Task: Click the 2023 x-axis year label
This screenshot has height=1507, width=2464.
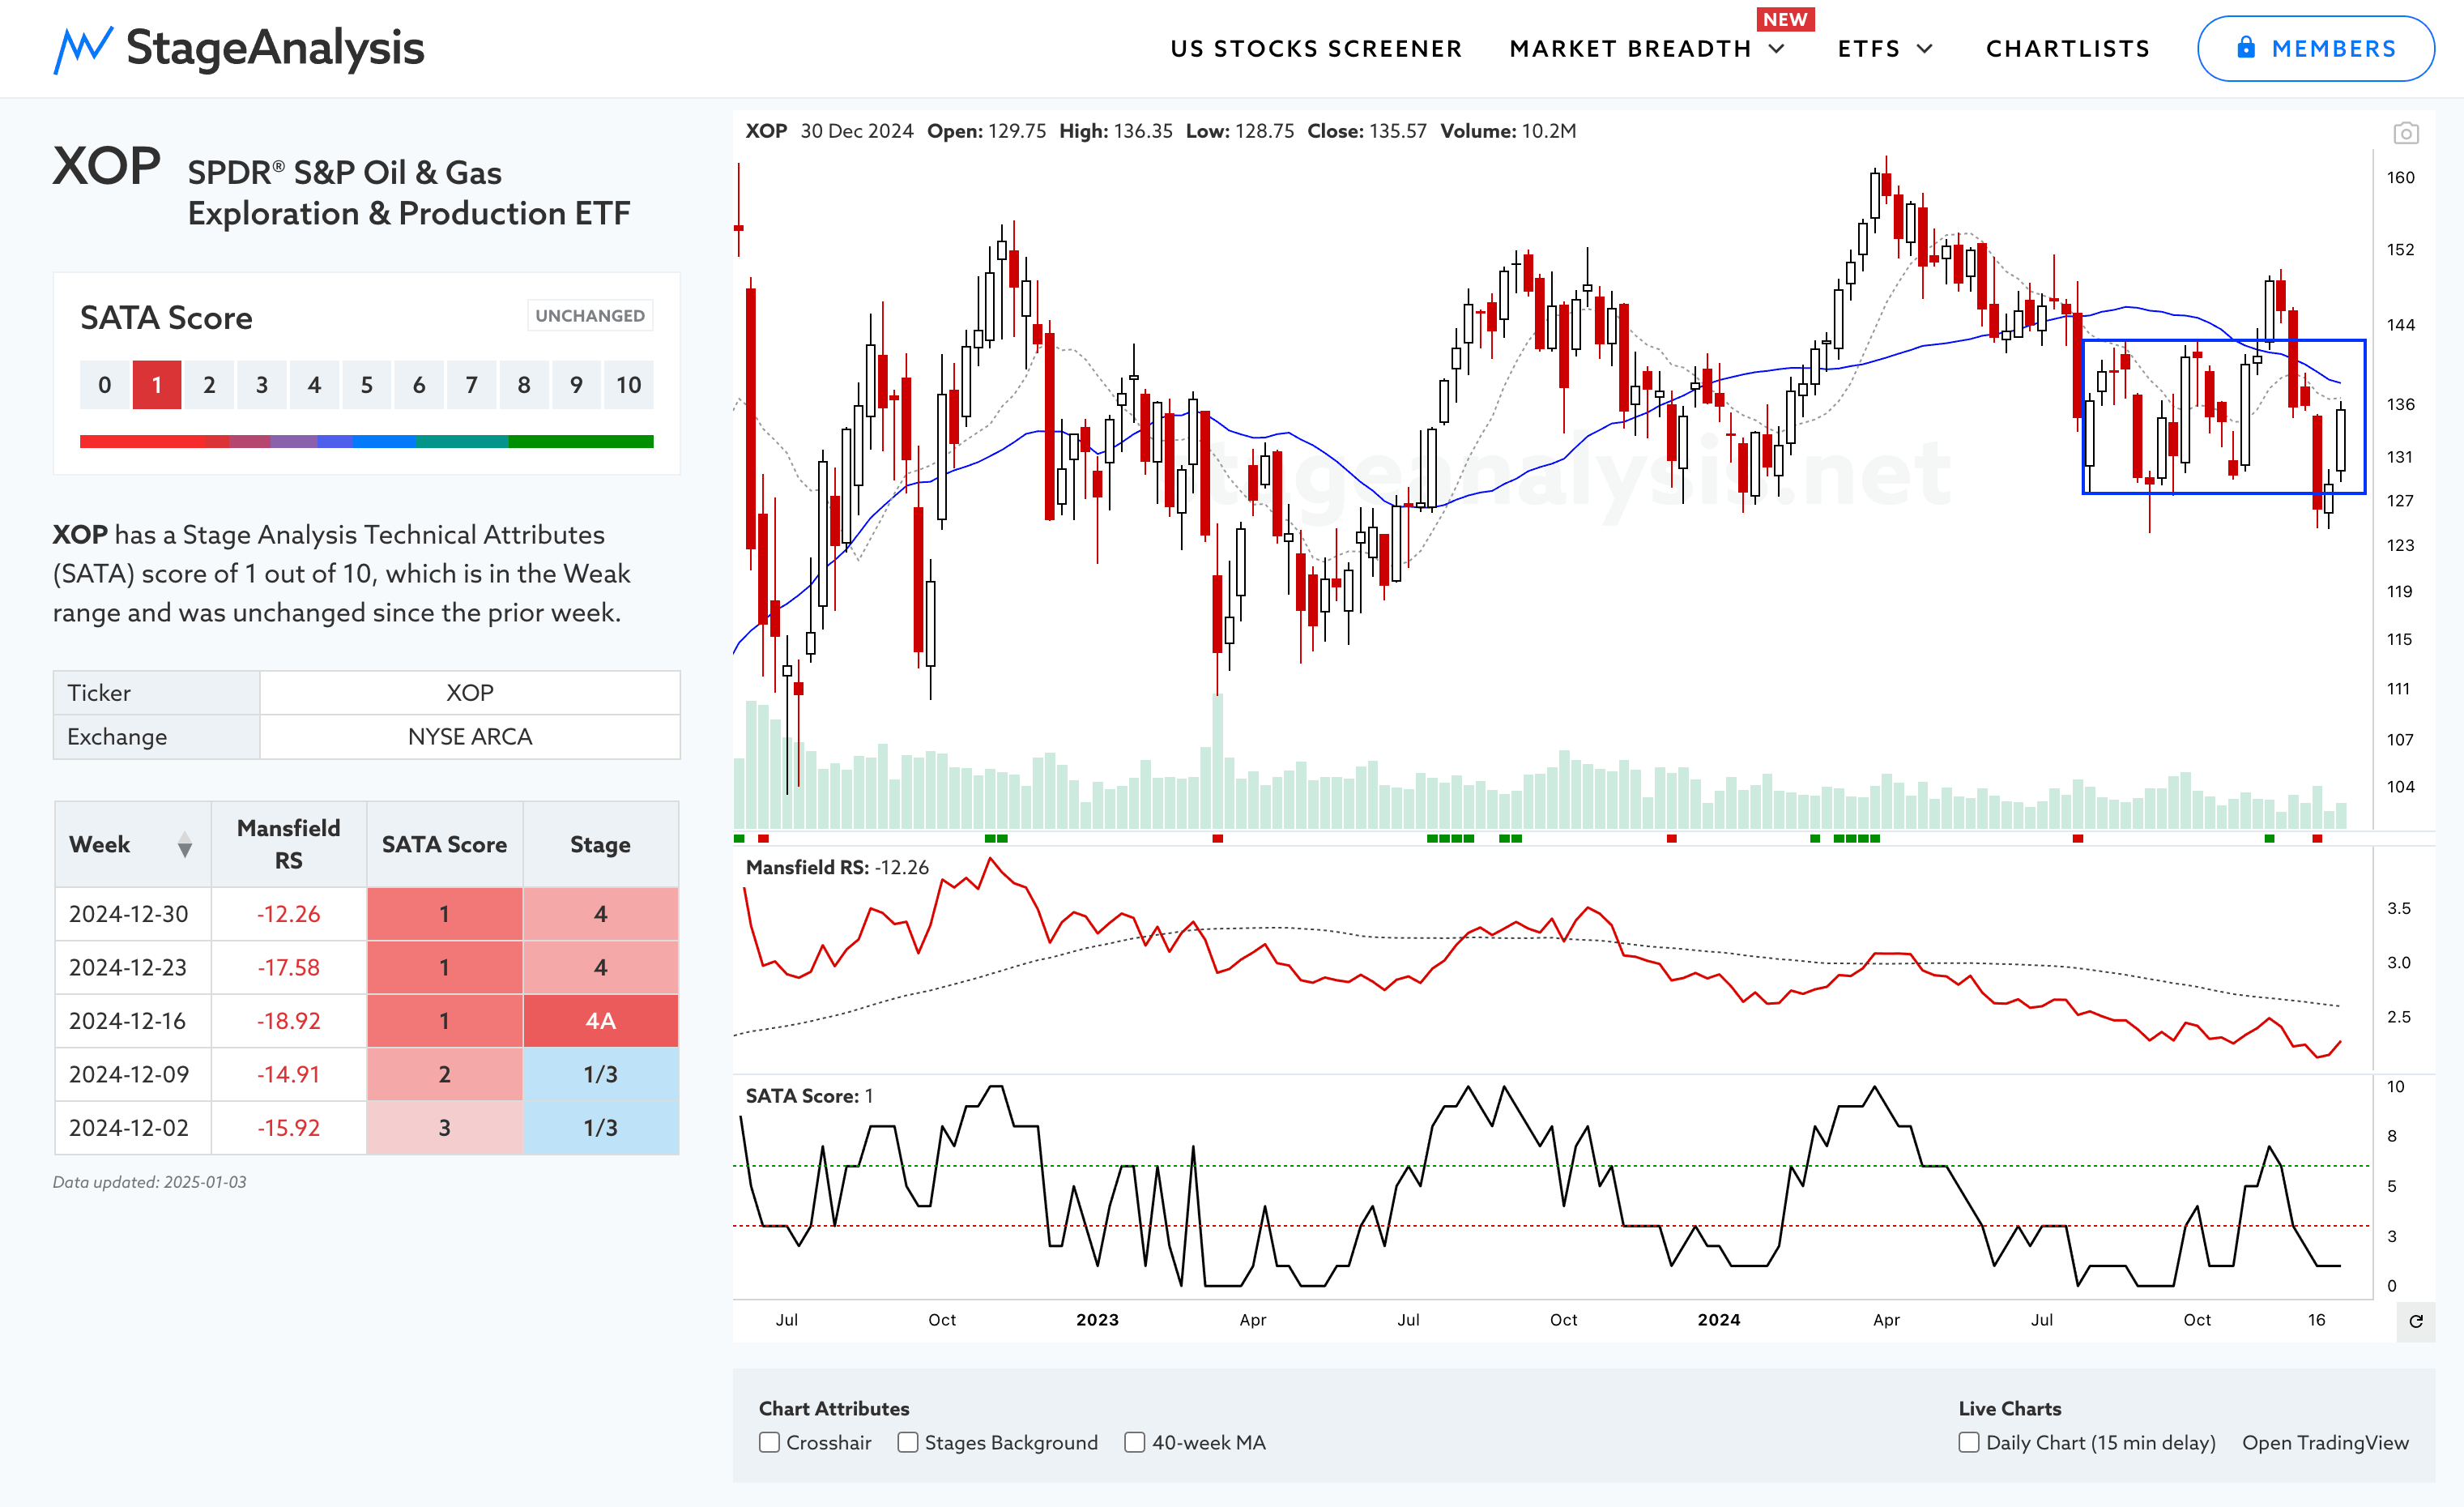Action: click(x=1097, y=1320)
